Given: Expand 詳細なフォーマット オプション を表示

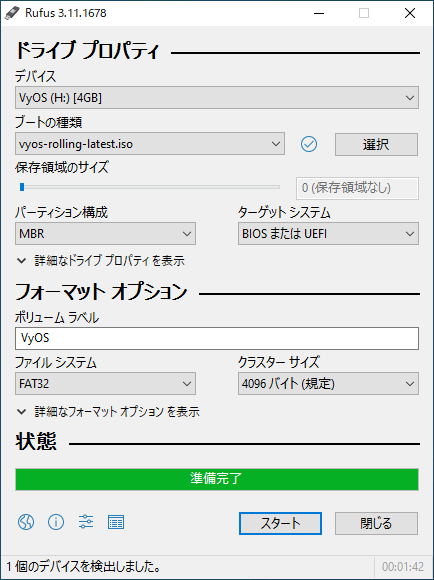Looking at the screenshot, I should click(x=108, y=412).
